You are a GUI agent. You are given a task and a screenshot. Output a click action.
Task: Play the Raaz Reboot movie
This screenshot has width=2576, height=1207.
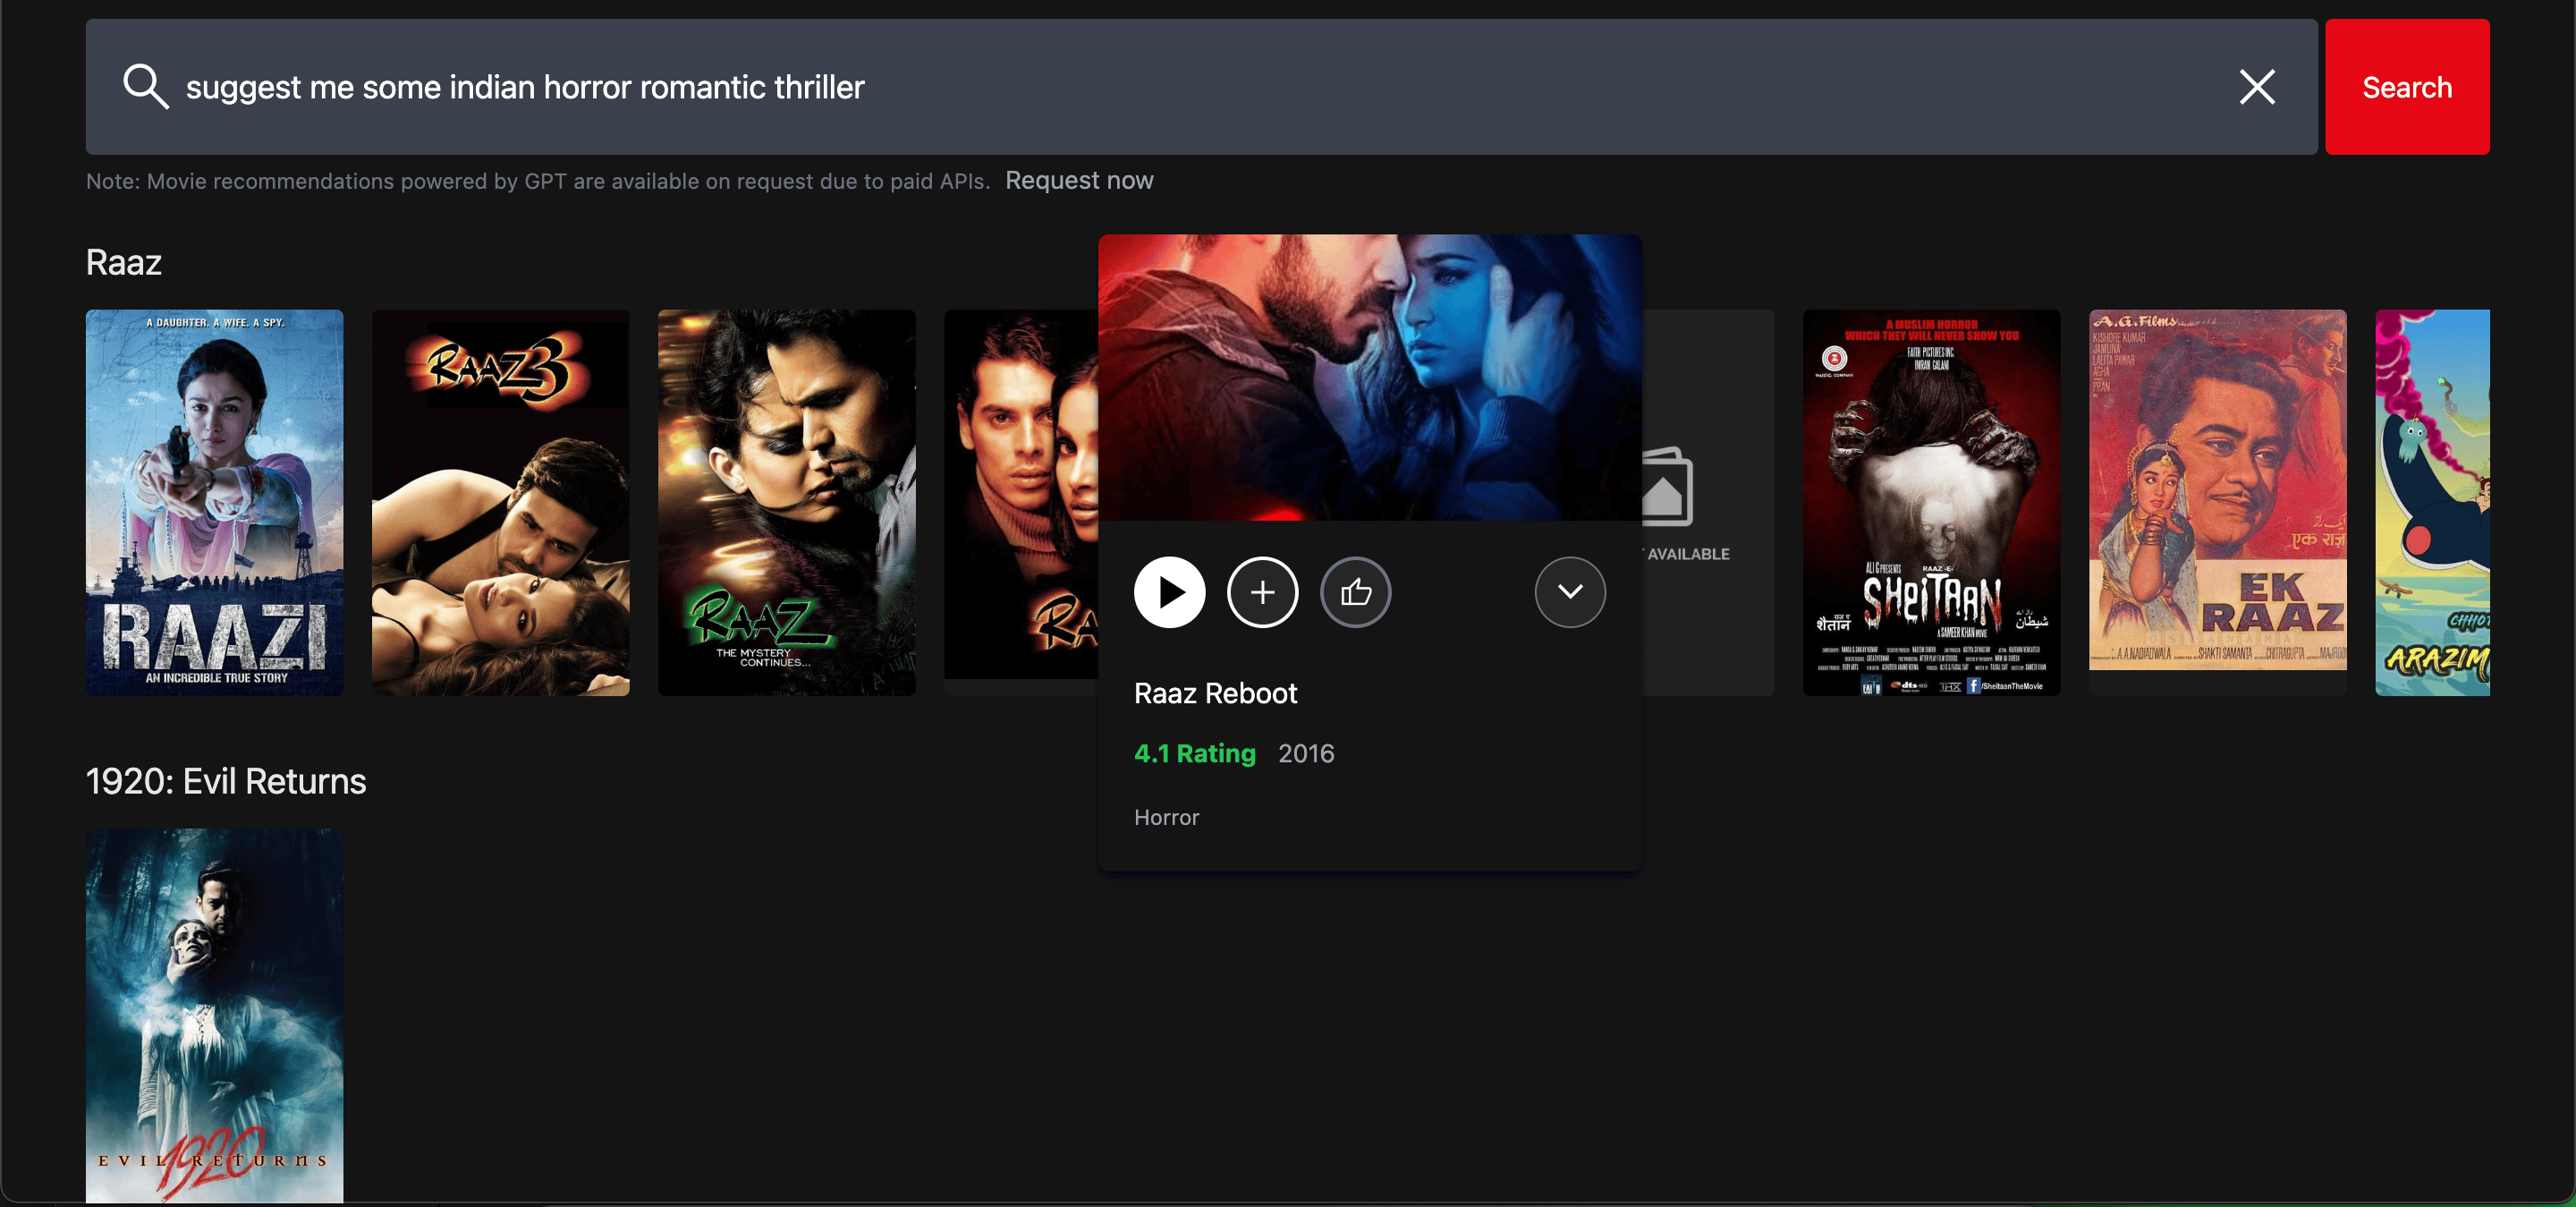click(x=1169, y=592)
